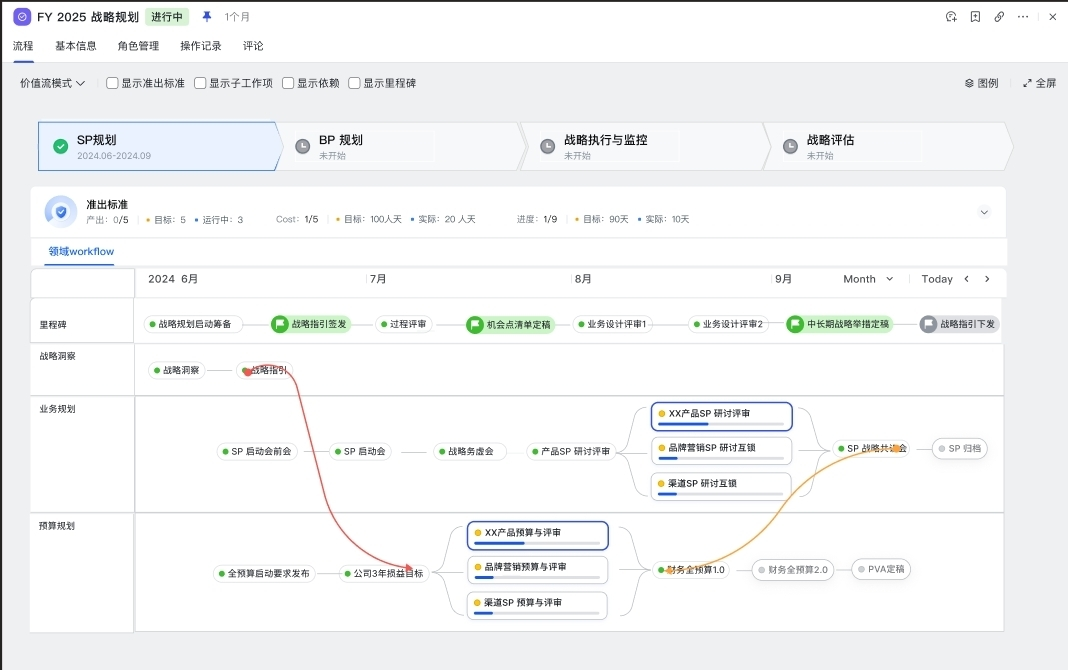
Task: Click the blue pin icon beside status
Action: [207, 17]
